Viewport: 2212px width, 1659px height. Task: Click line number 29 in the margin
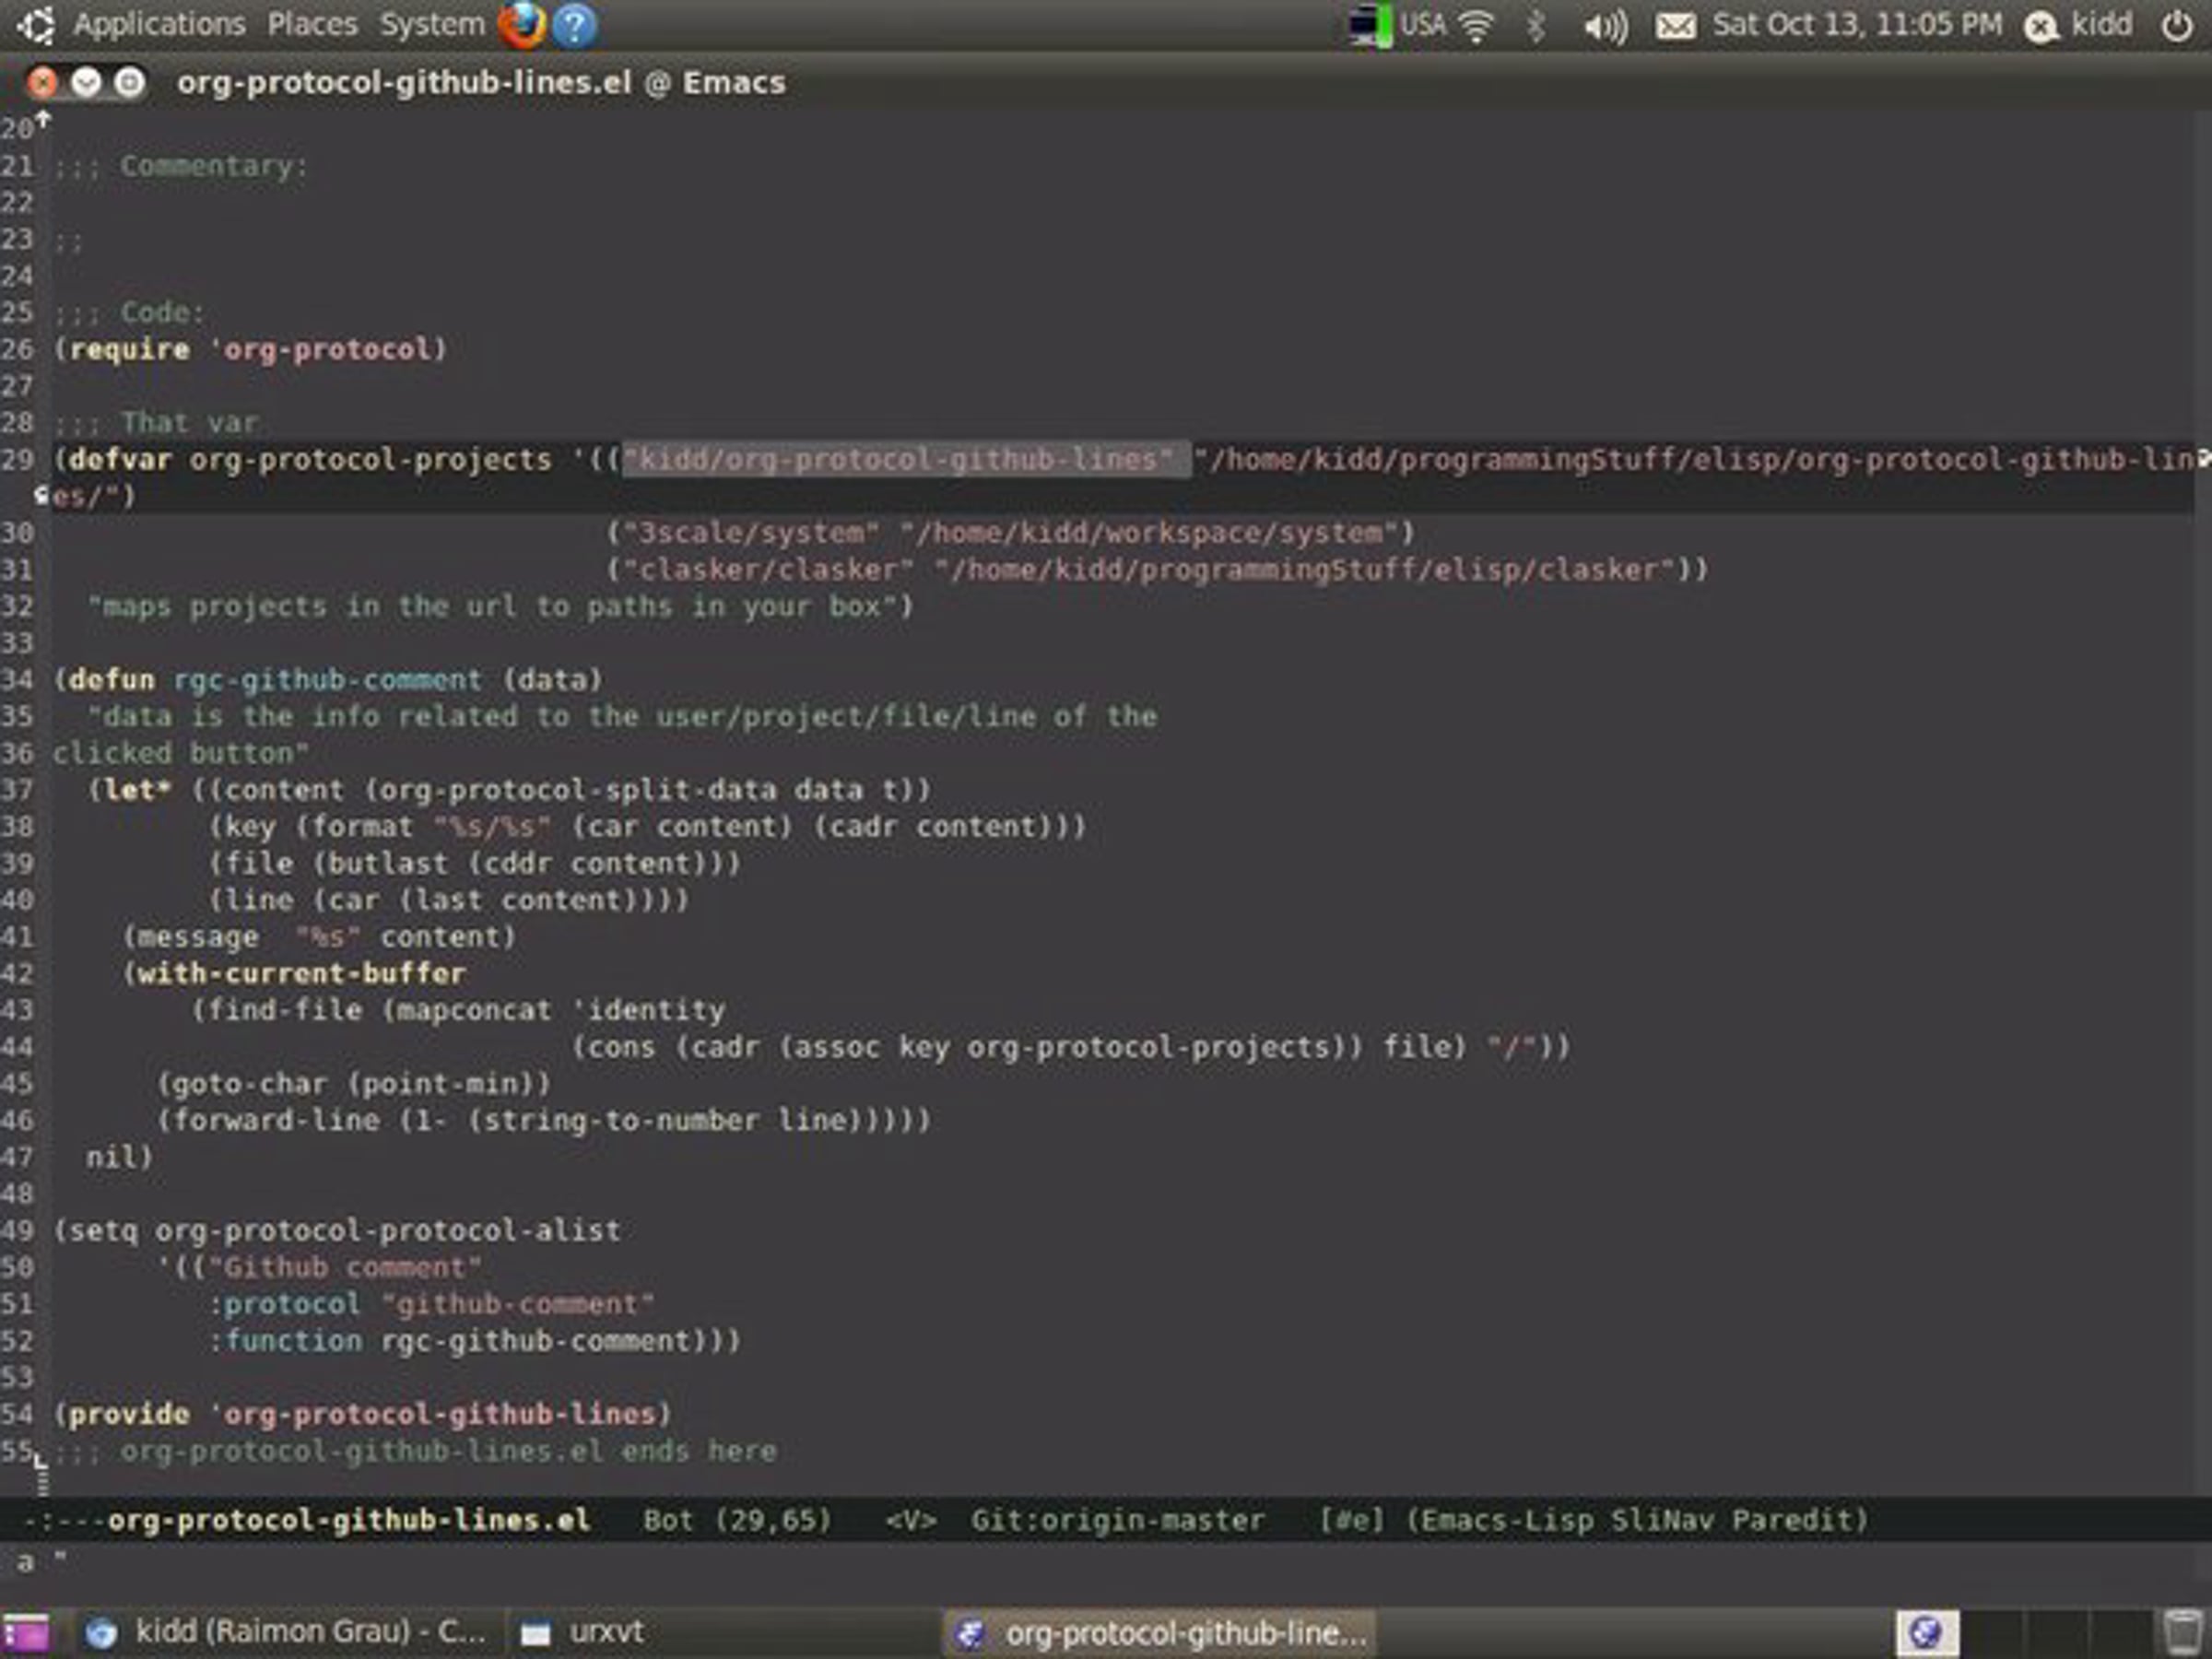point(17,459)
